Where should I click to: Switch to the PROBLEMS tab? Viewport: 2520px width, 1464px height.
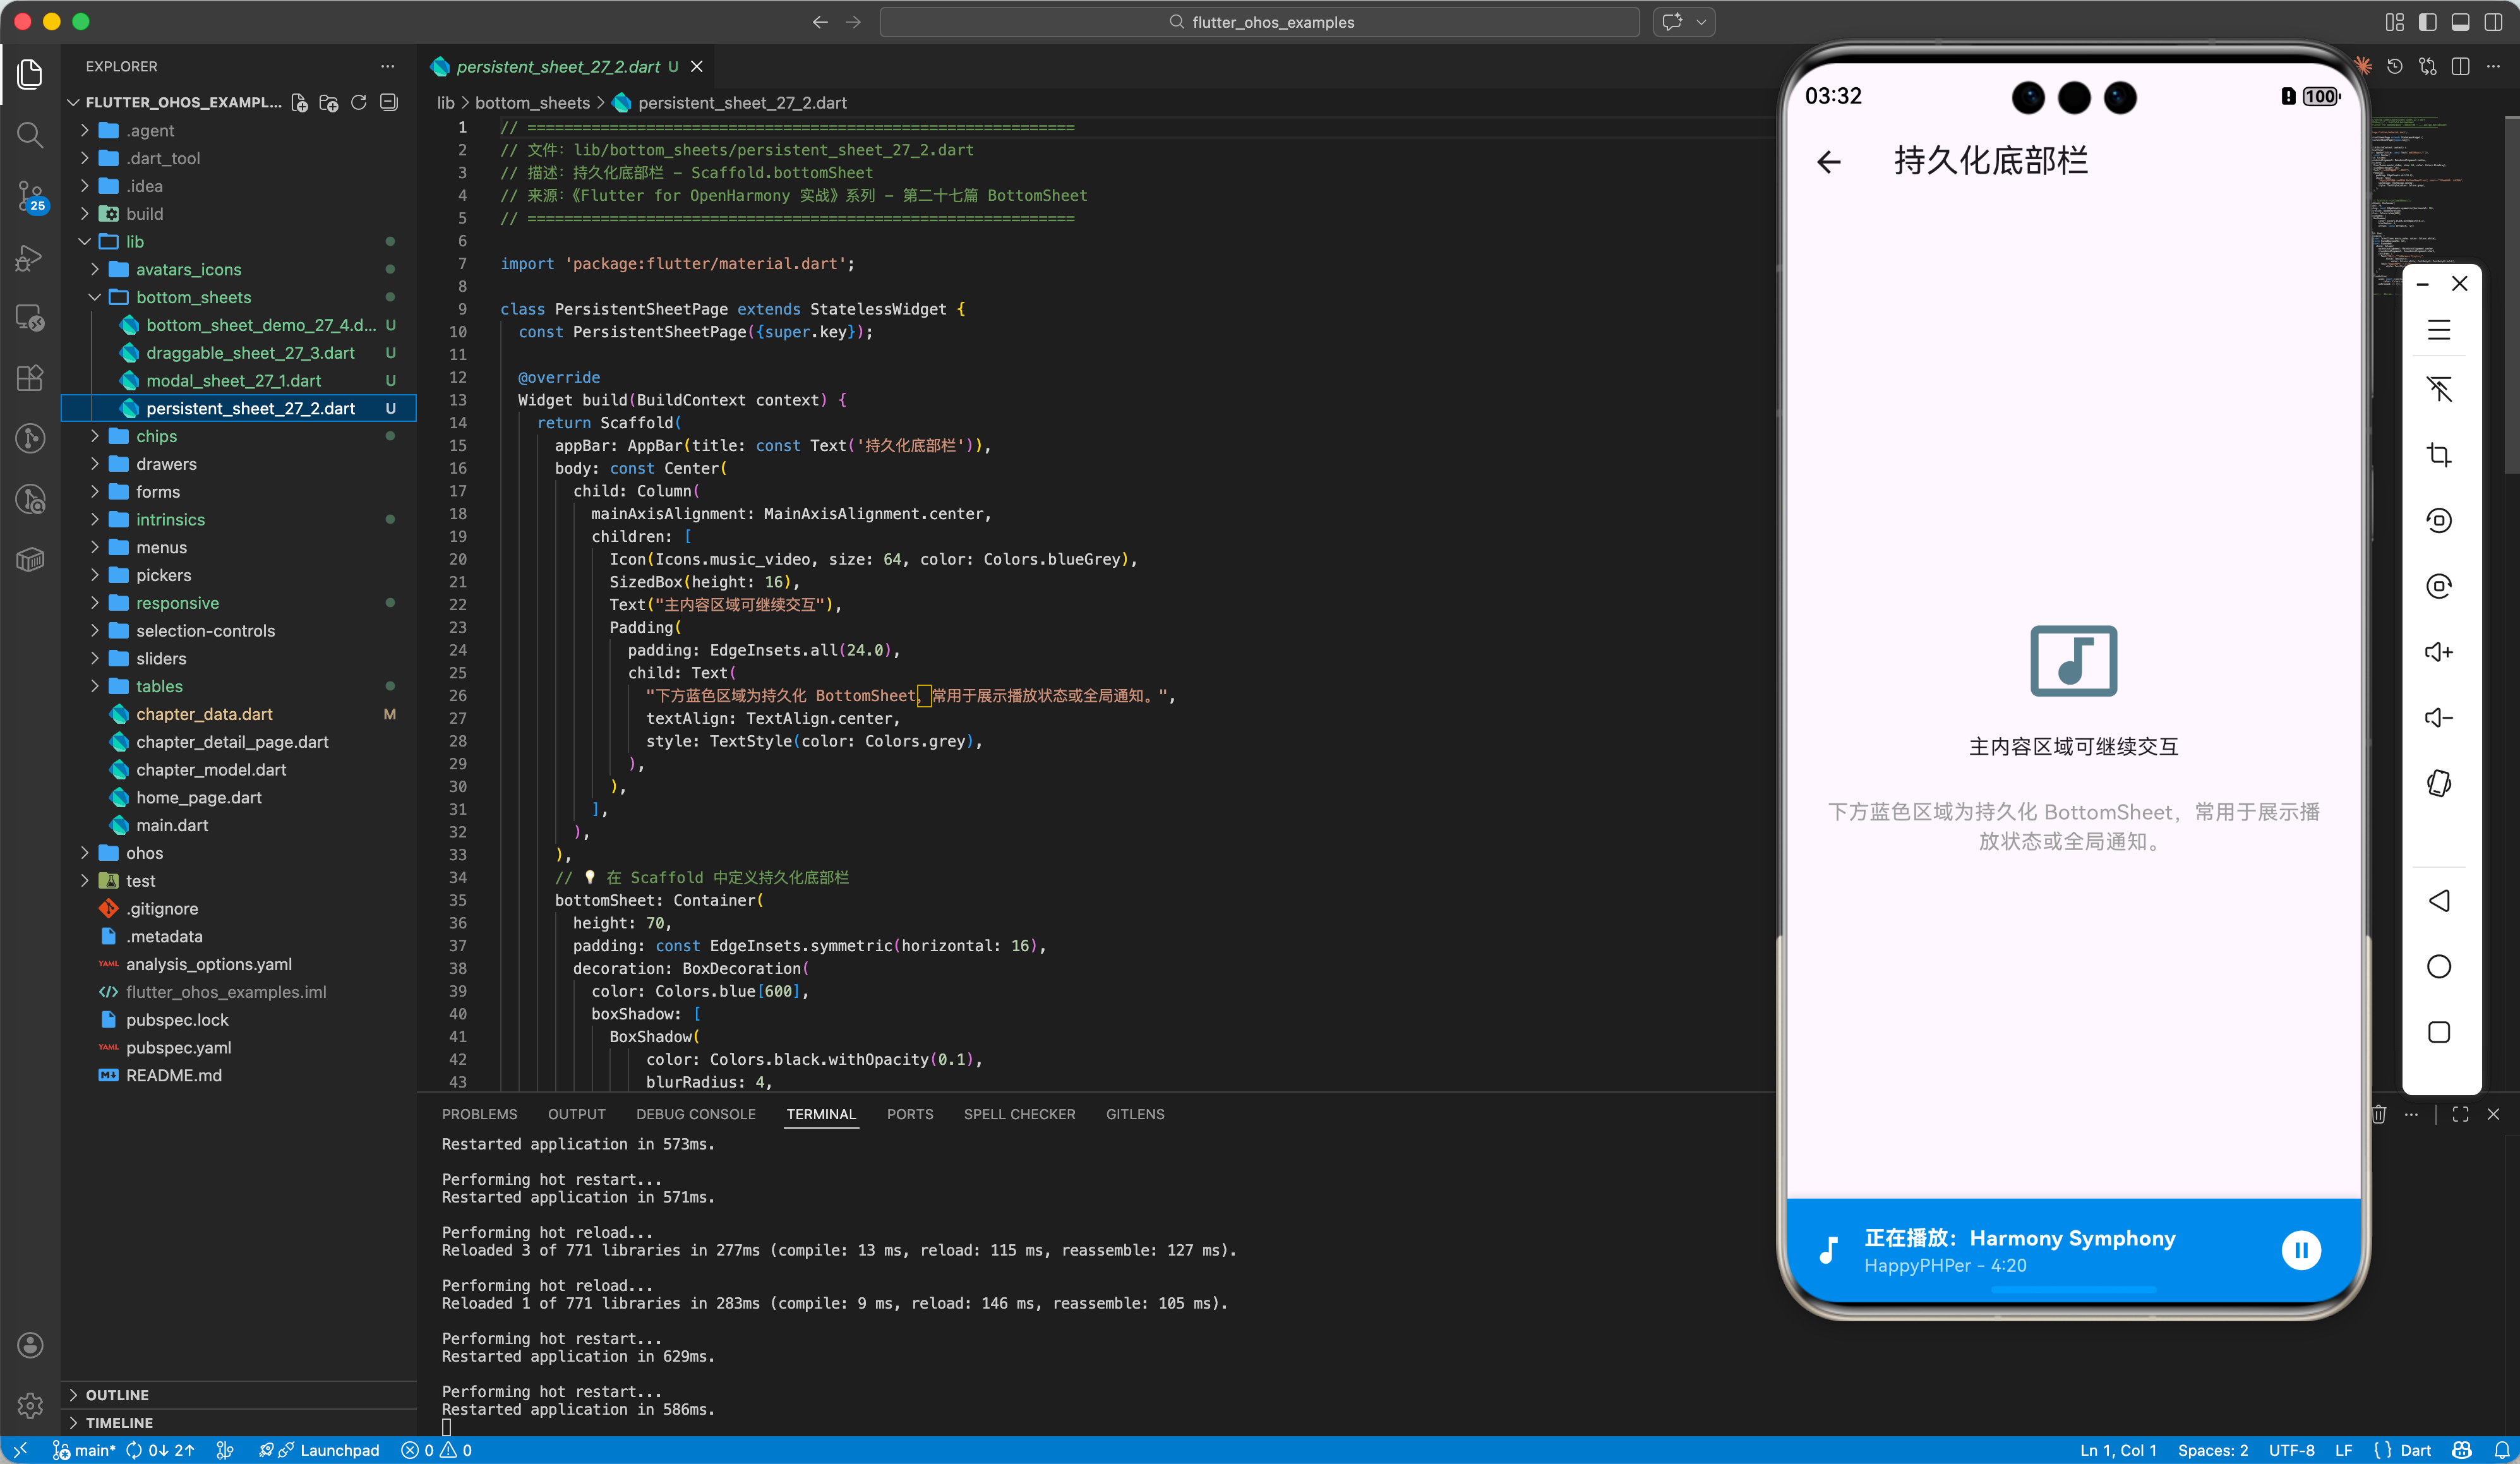pos(479,1114)
